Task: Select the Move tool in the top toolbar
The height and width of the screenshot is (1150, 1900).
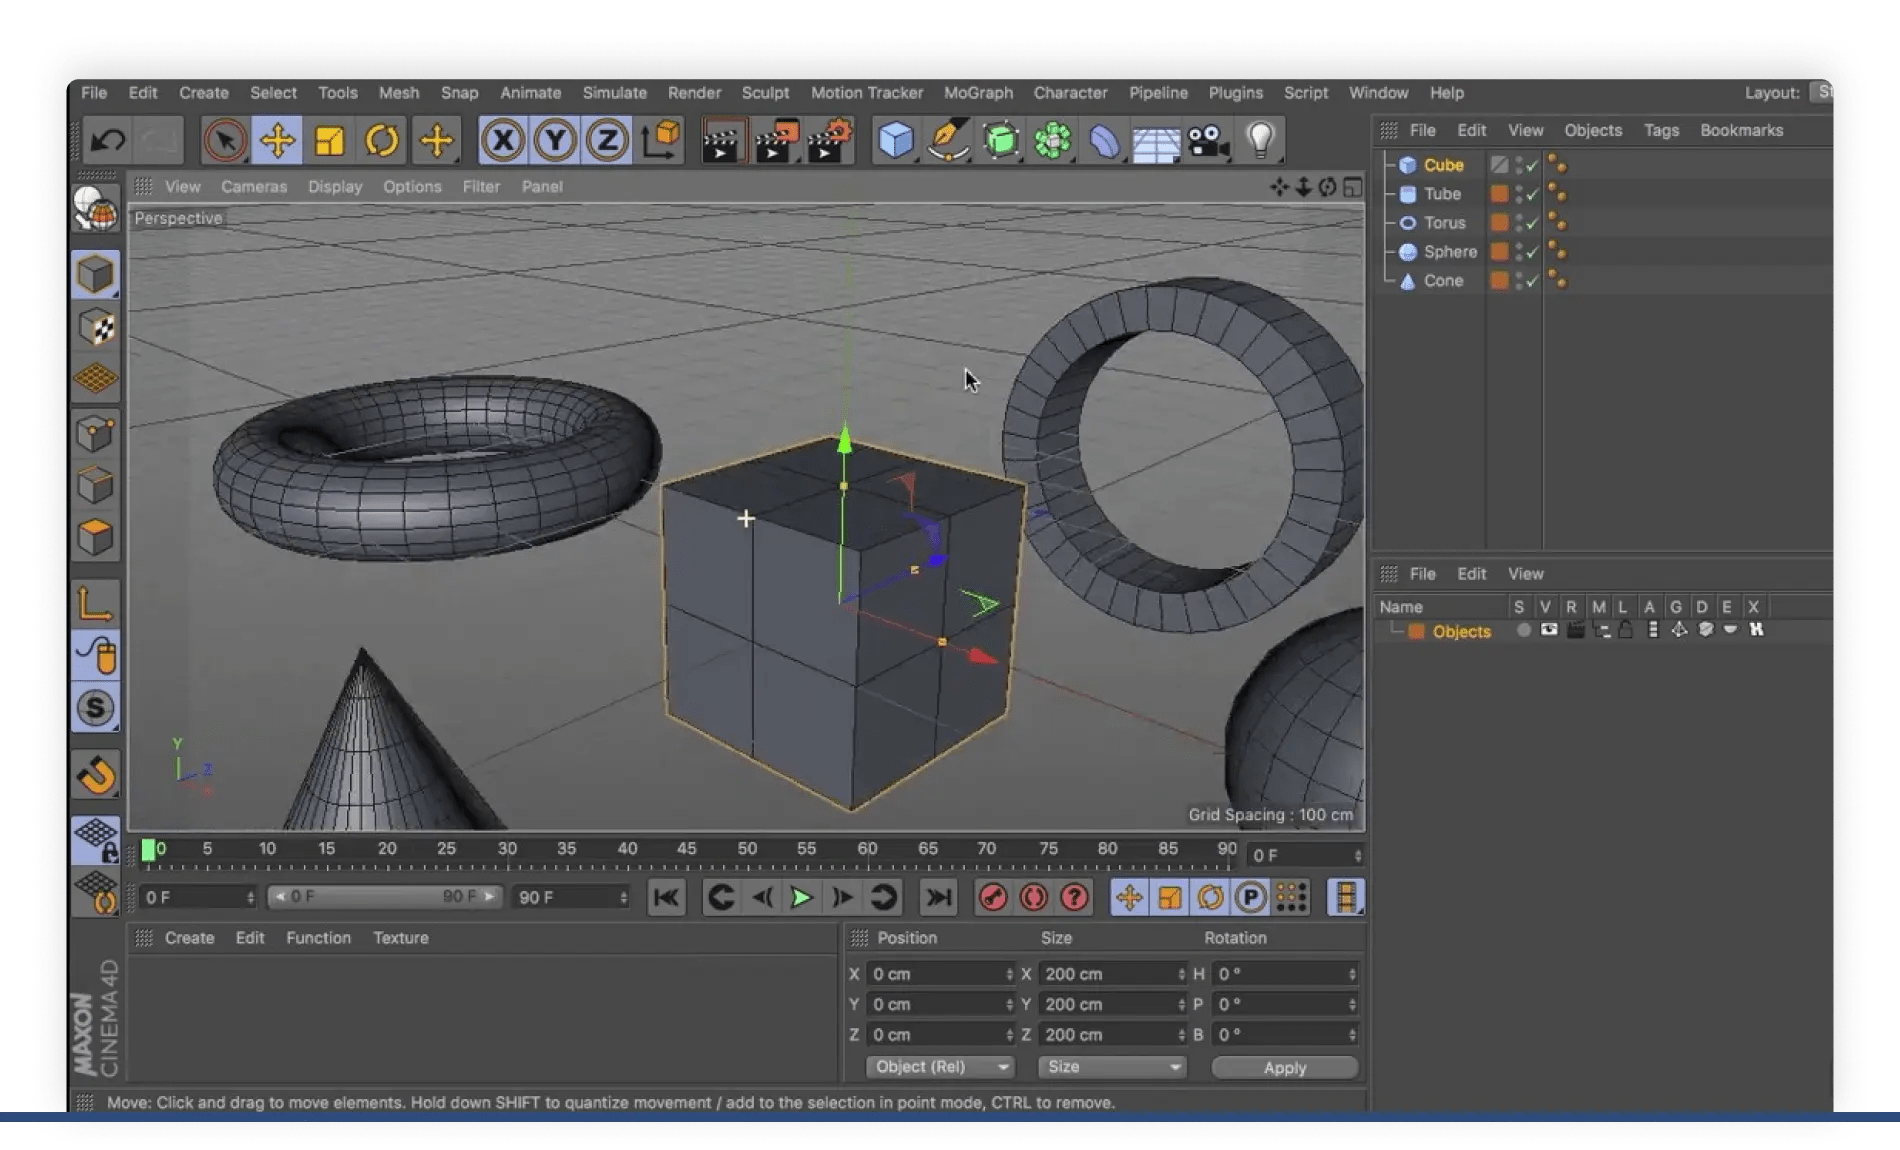Action: (x=277, y=141)
